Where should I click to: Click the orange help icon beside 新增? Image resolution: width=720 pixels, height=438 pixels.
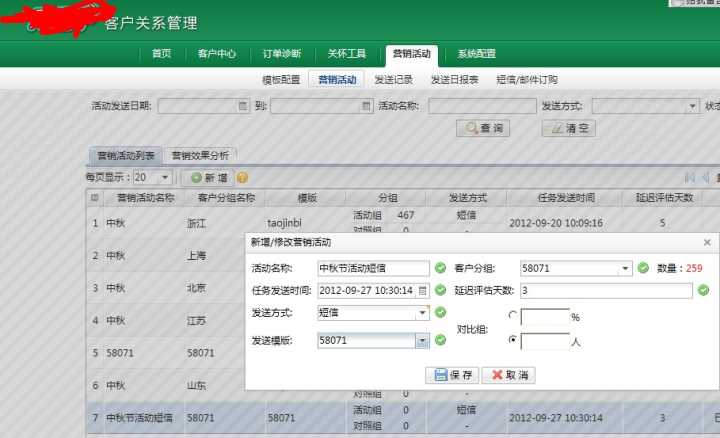click(242, 177)
